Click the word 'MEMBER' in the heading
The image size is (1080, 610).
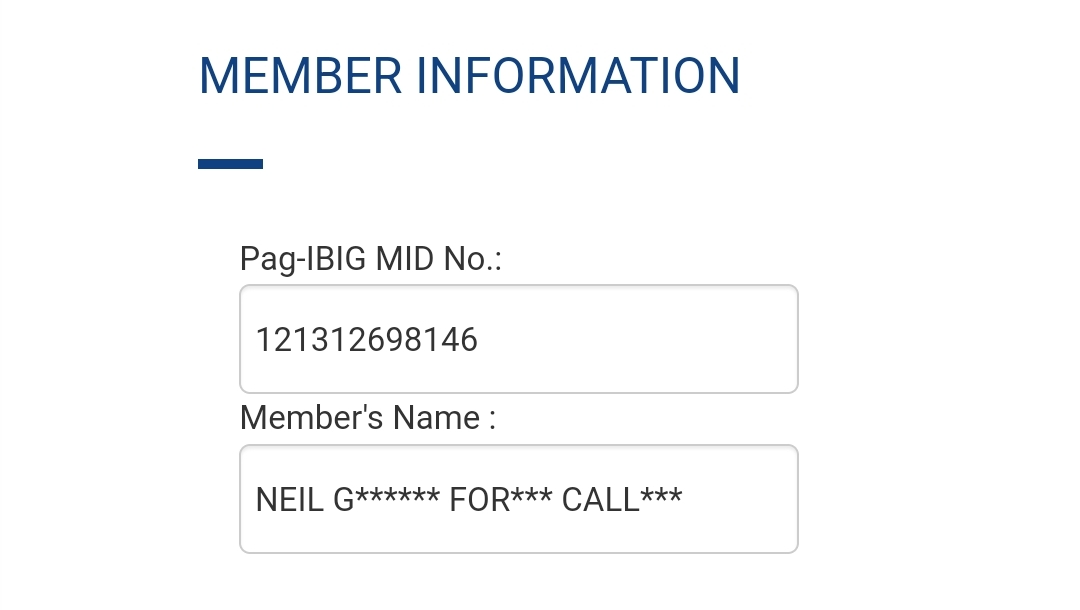[x=299, y=77]
